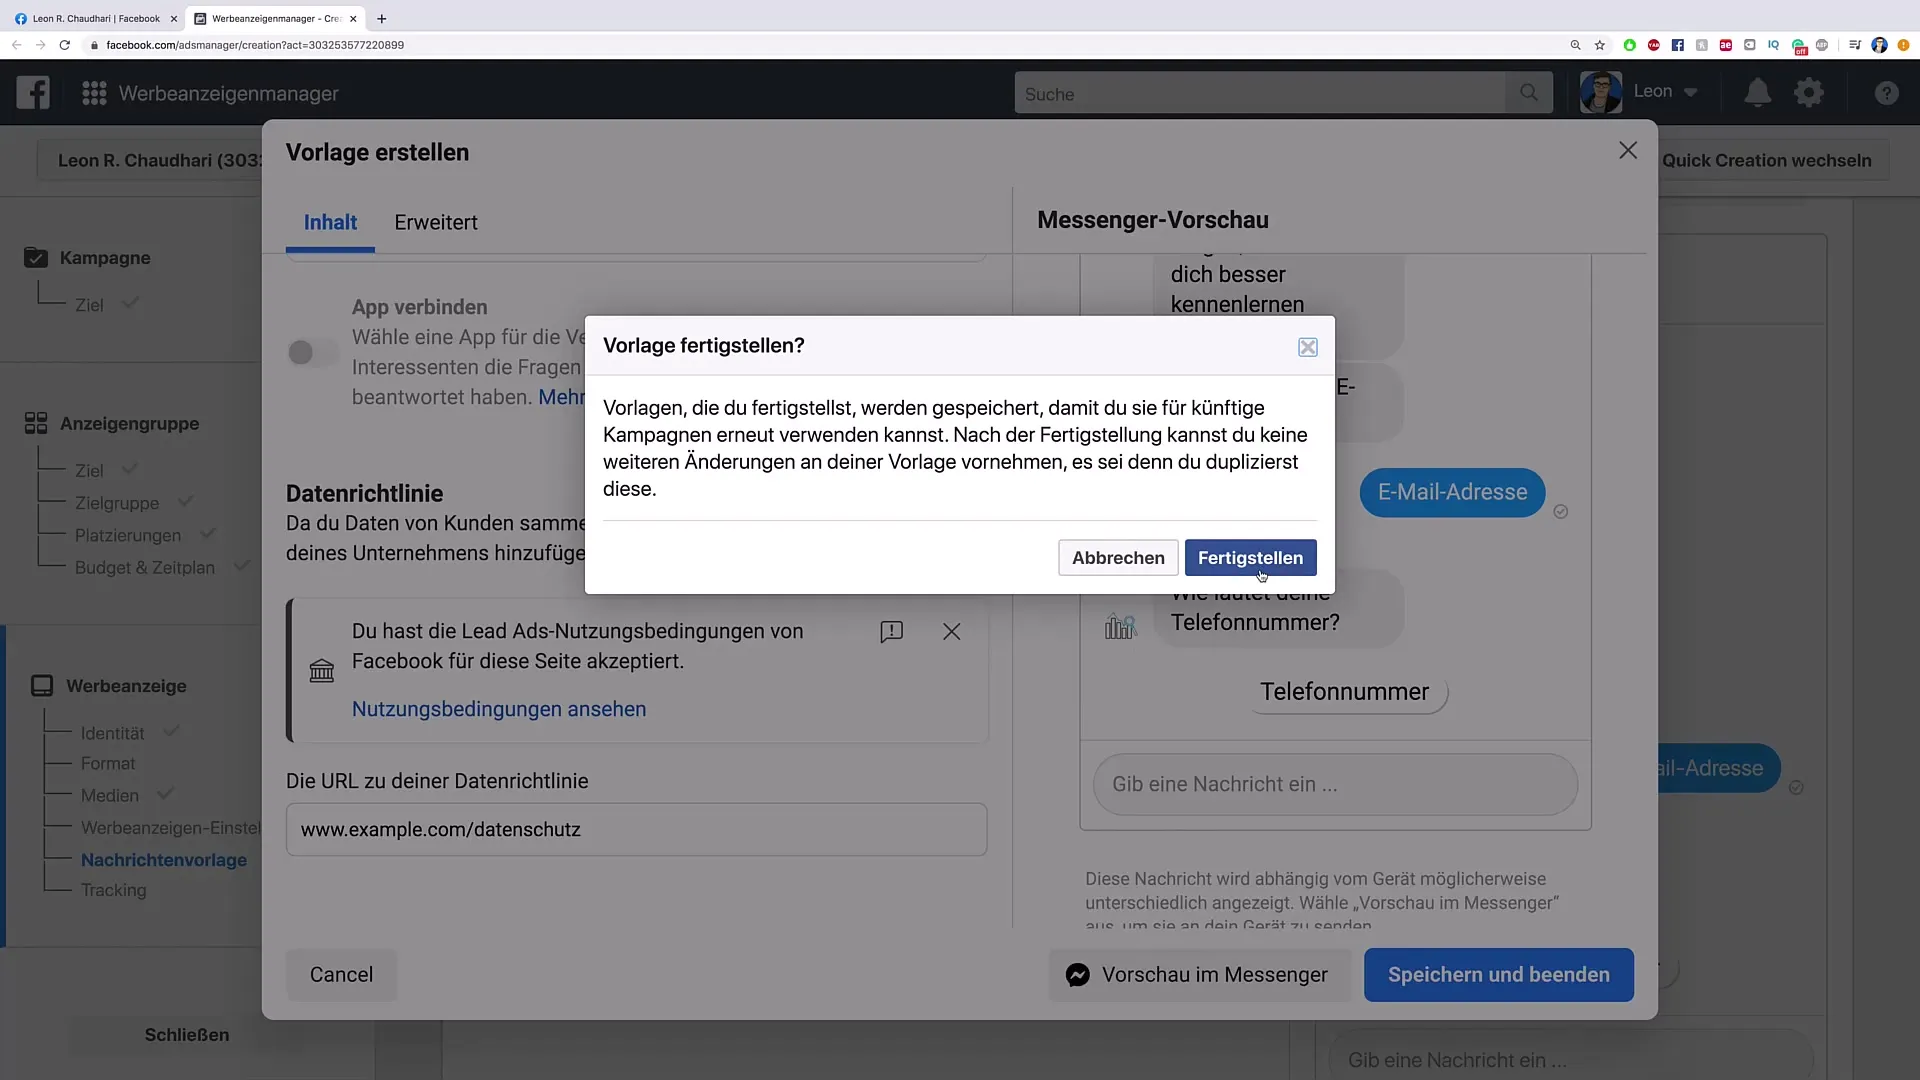Select Zielgruppe in the sidebar
This screenshot has height=1080, width=1920.
click(x=117, y=503)
